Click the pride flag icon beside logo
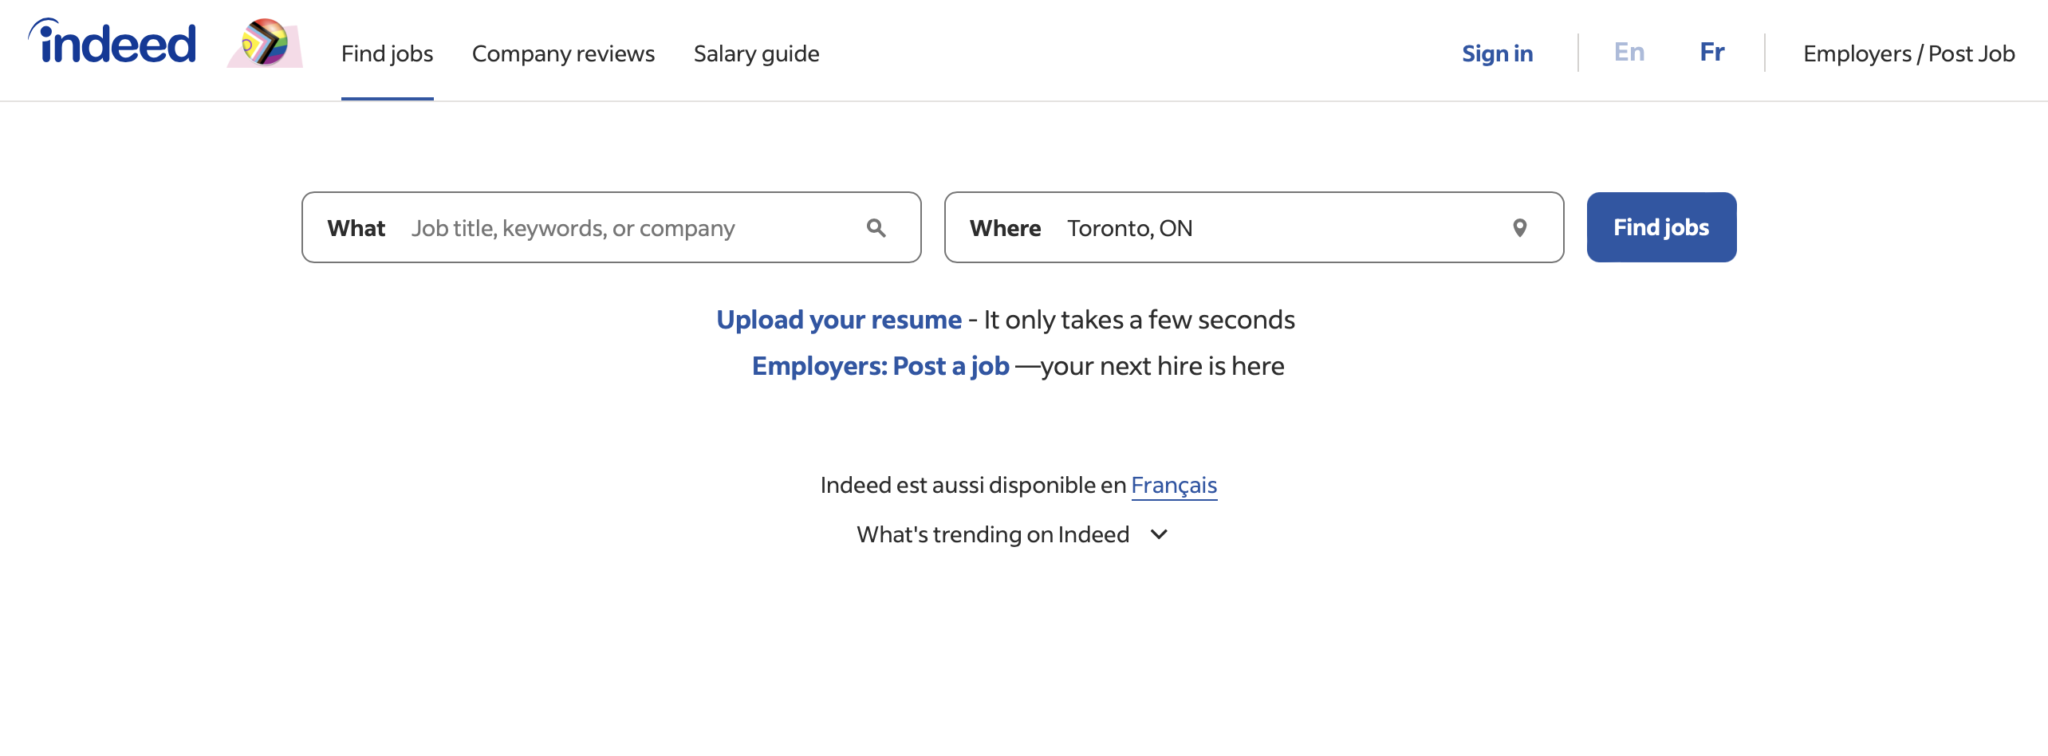Viewport: 2048px width, 756px height. point(265,44)
